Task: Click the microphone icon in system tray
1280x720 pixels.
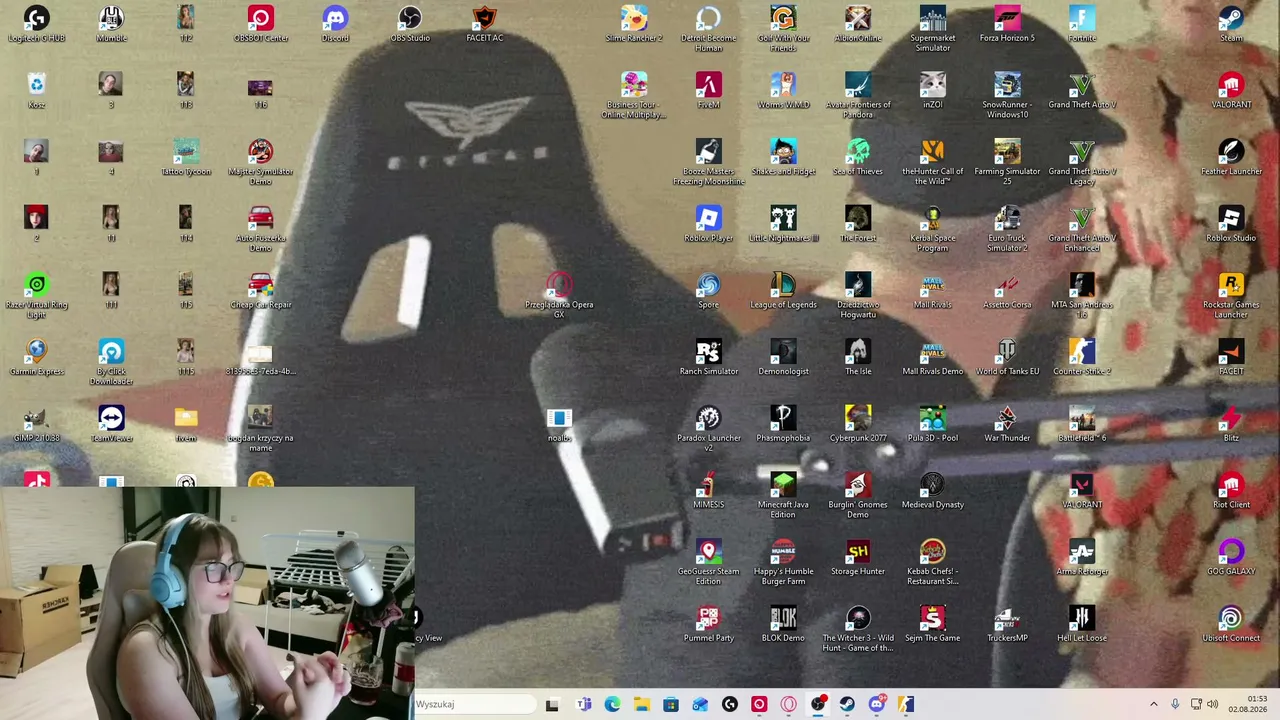Action: 1174,704
